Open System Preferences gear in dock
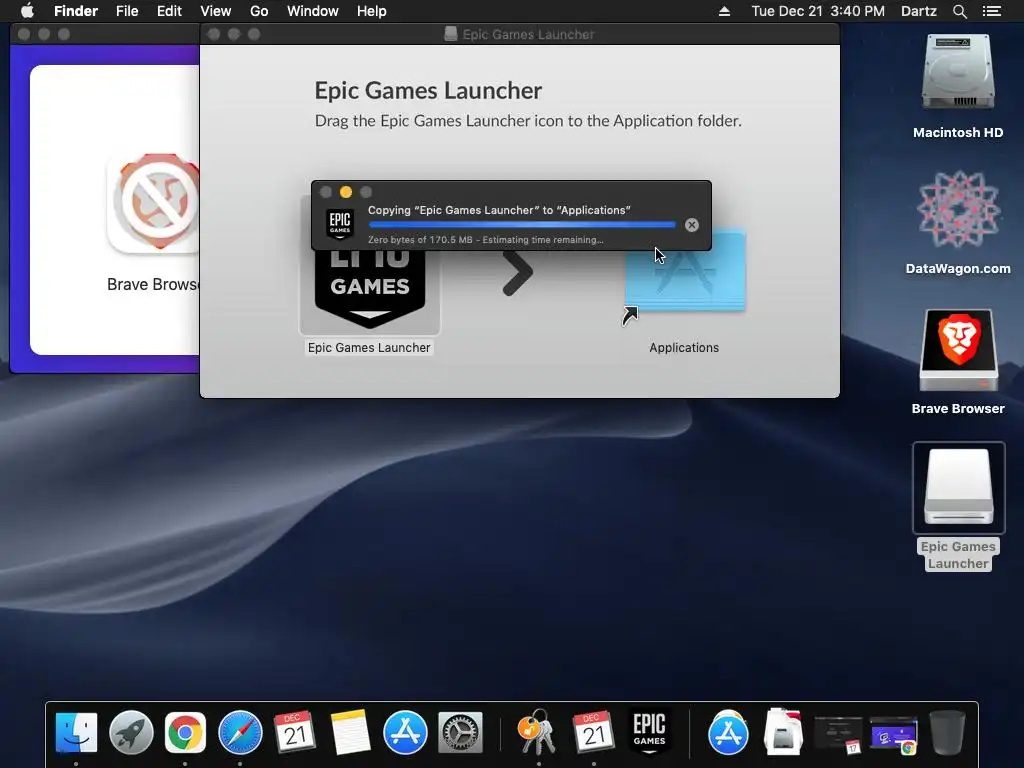This screenshot has width=1024, height=768. coord(460,732)
